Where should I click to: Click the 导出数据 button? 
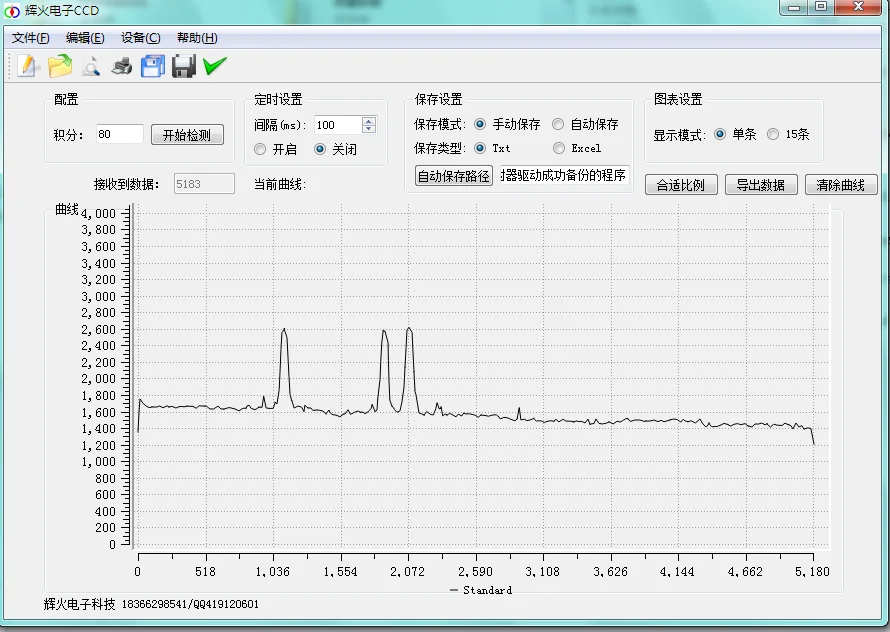pyautogui.click(x=761, y=185)
